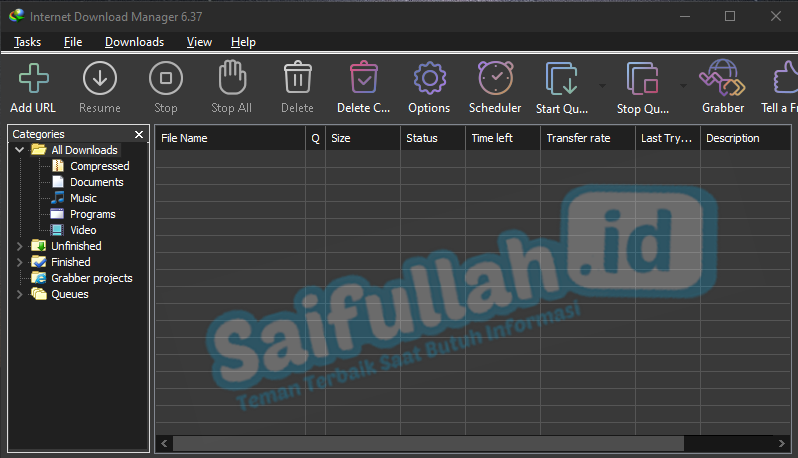Click the Delete trash icon
This screenshot has width=798, height=458.
click(x=298, y=77)
